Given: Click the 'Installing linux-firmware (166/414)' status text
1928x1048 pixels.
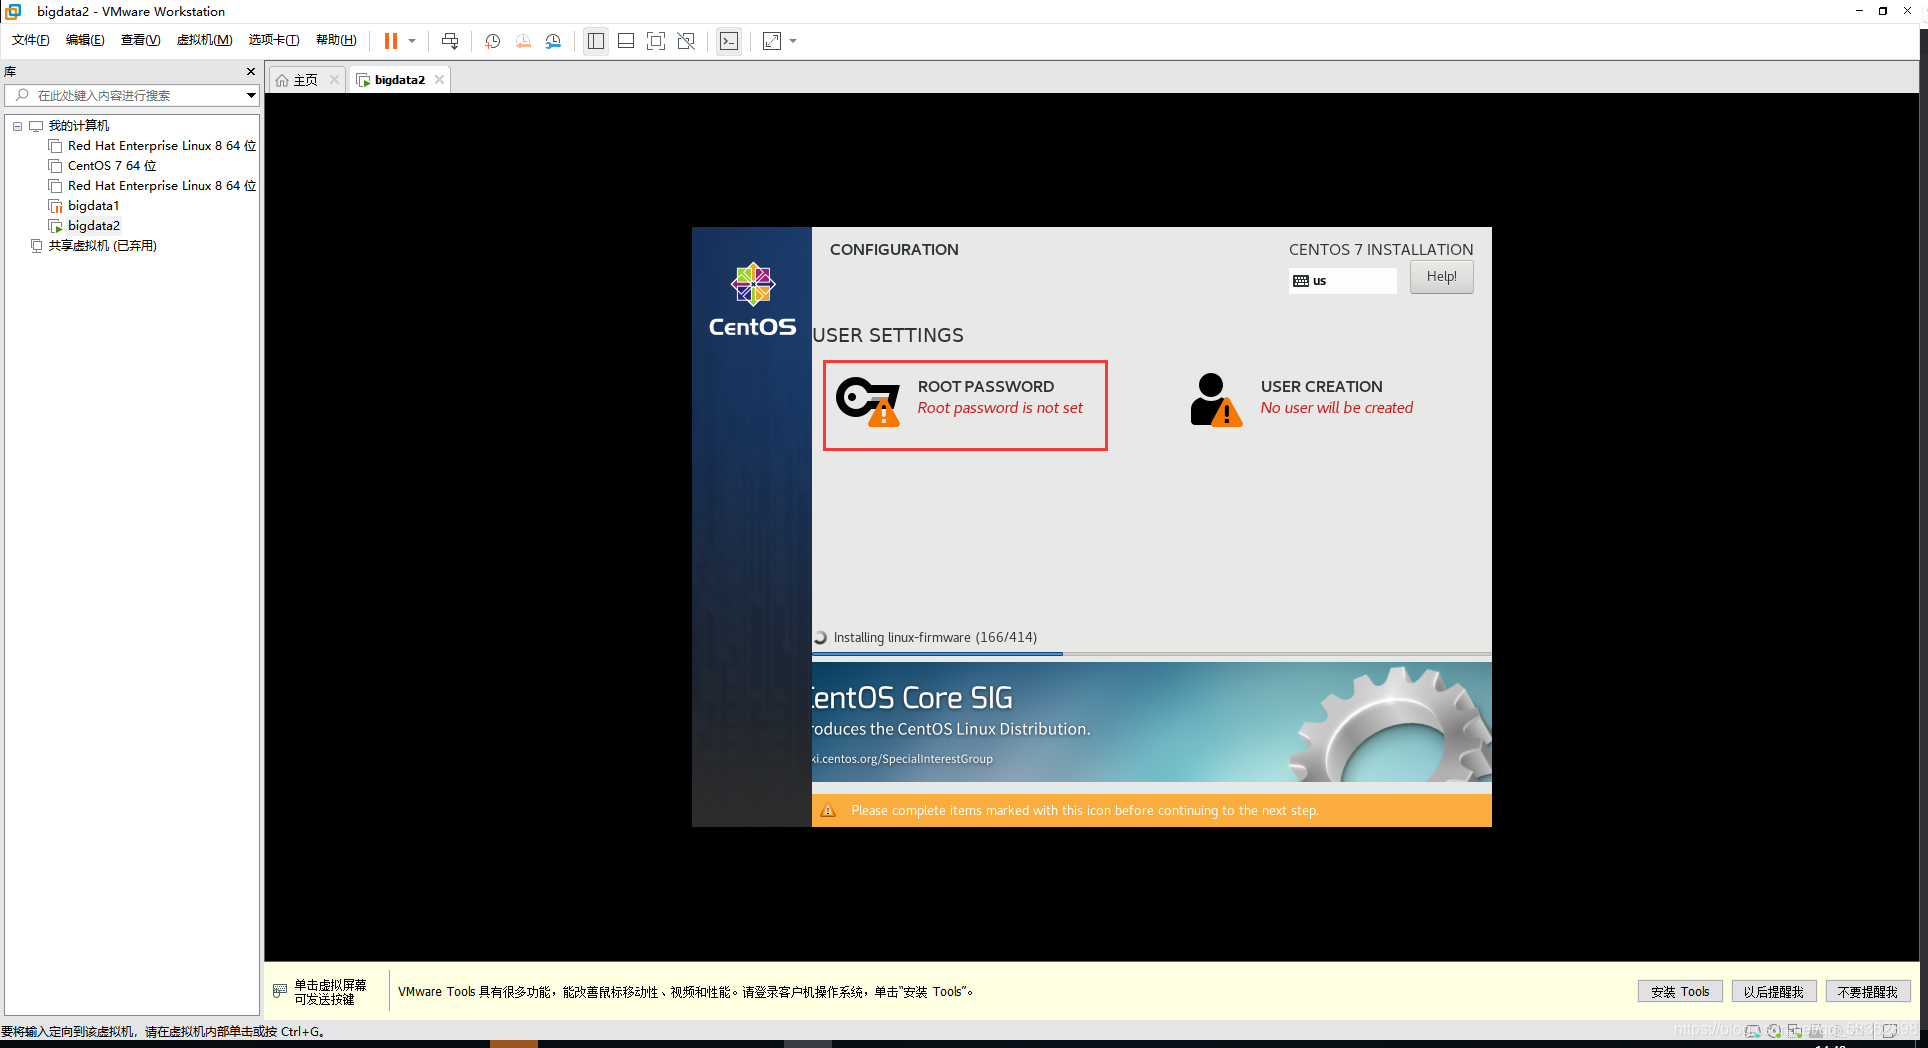Looking at the screenshot, I should click(935, 637).
